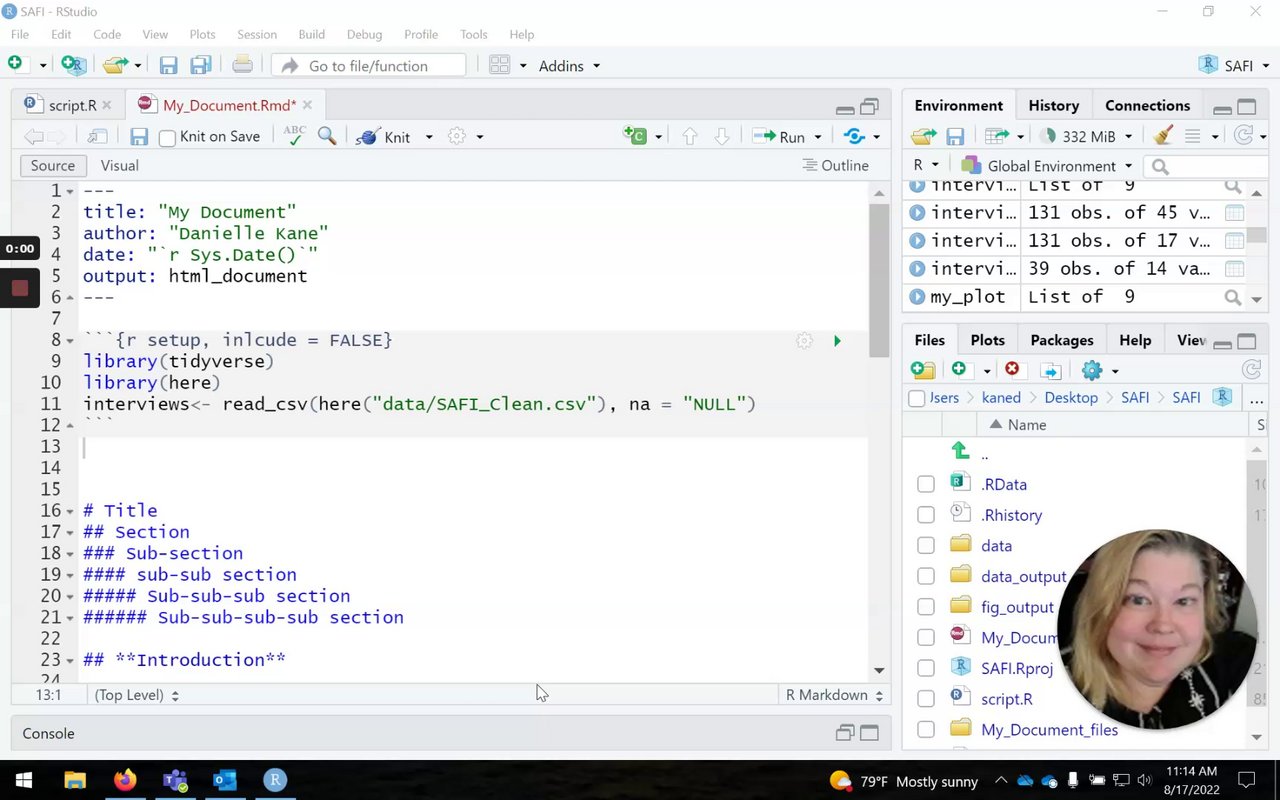The width and height of the screenshot is (1280, 800).
Task: Save current document from main toolbar
Action: 168,66
